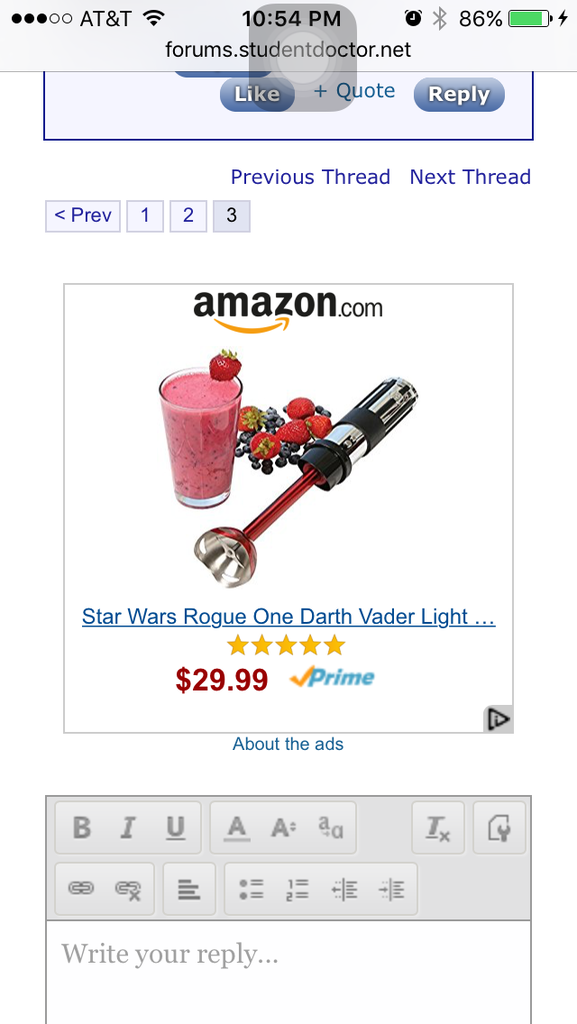The image size is (577, 1024).
Task: Open the text color picker
Action: point(237,828)
